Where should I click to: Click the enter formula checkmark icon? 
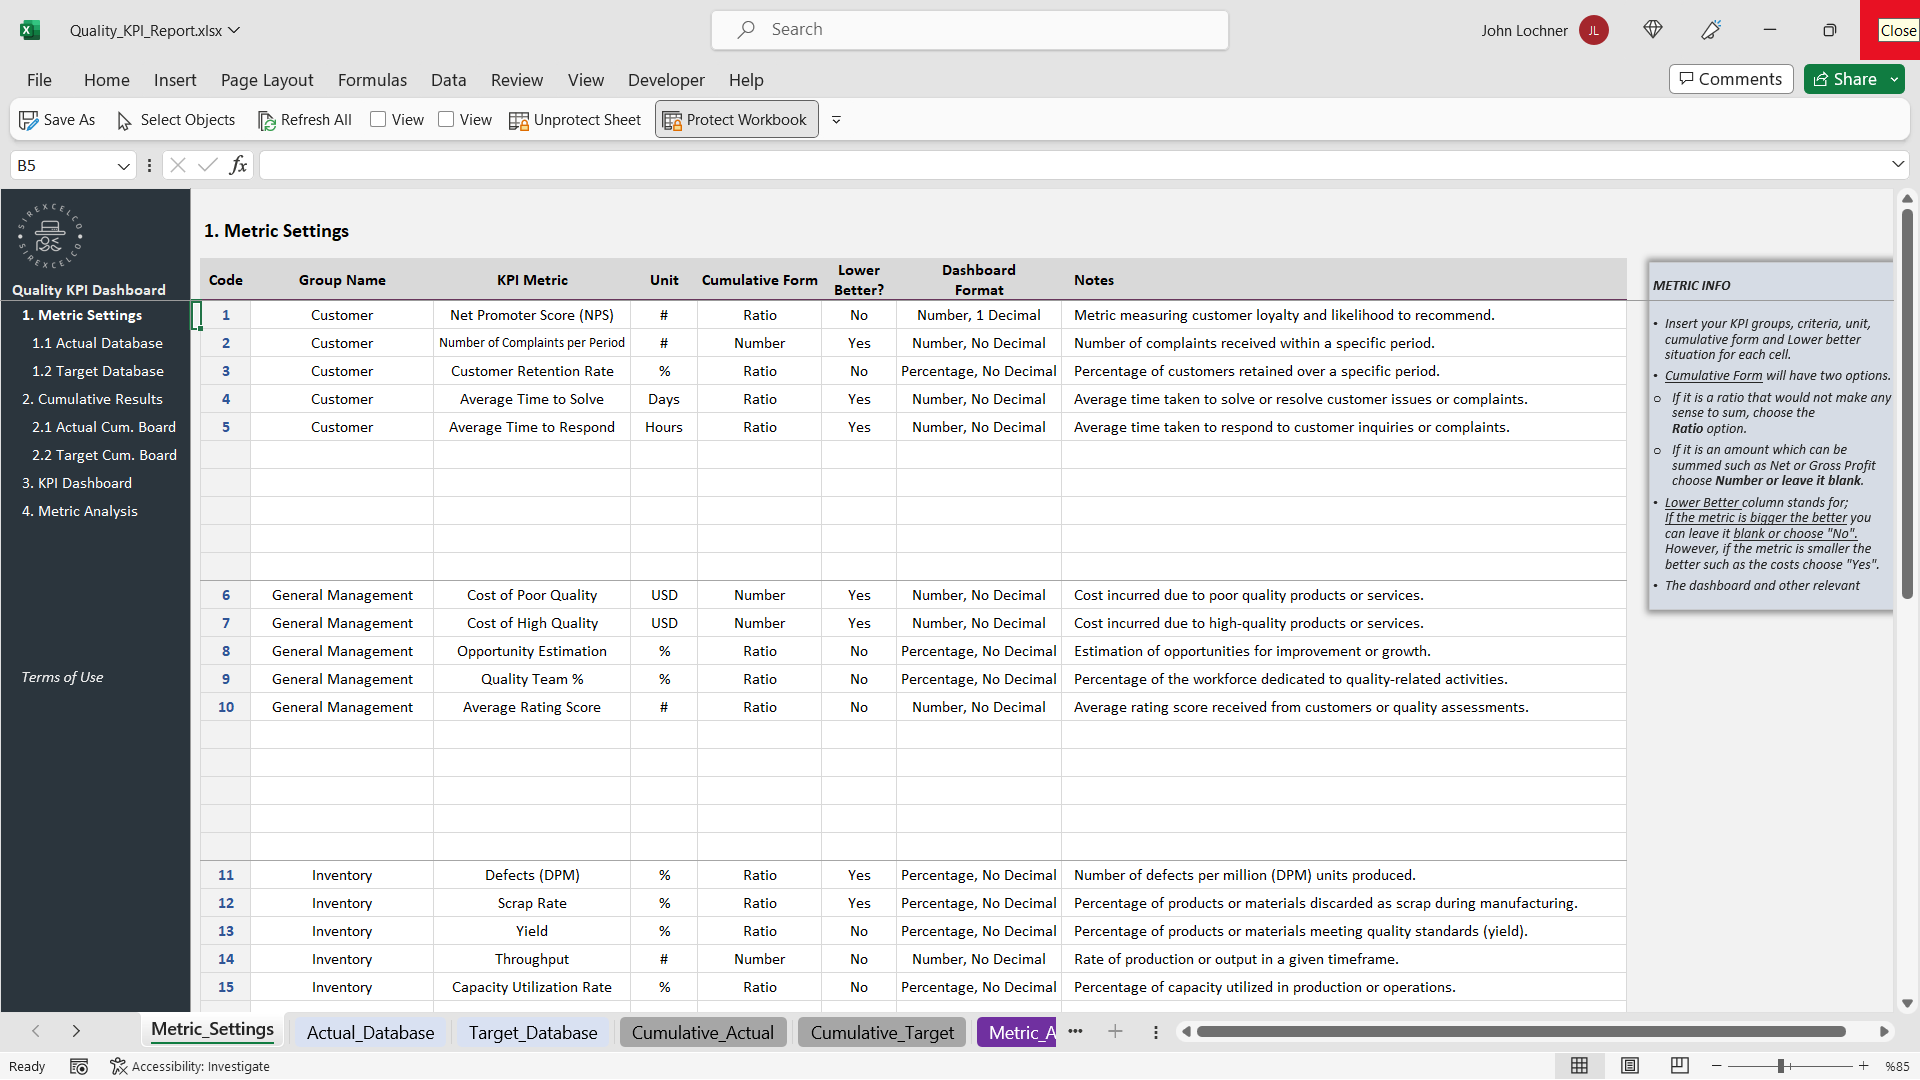point(208,165)
